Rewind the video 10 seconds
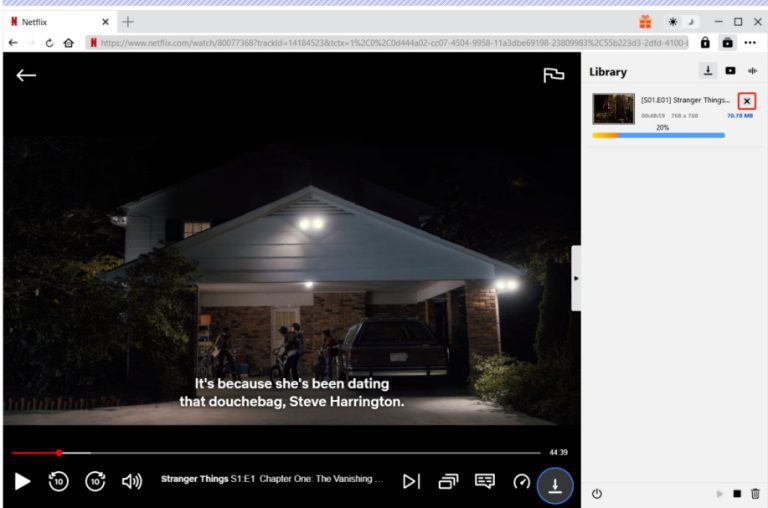This screenshot has width=768, height=508. point(58,481)
